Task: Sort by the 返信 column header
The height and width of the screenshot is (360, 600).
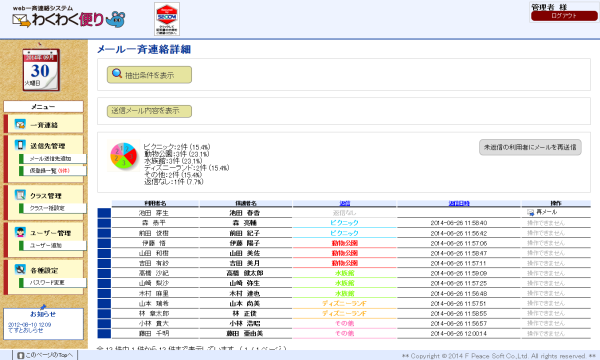Action: click(x=345, y=204)
